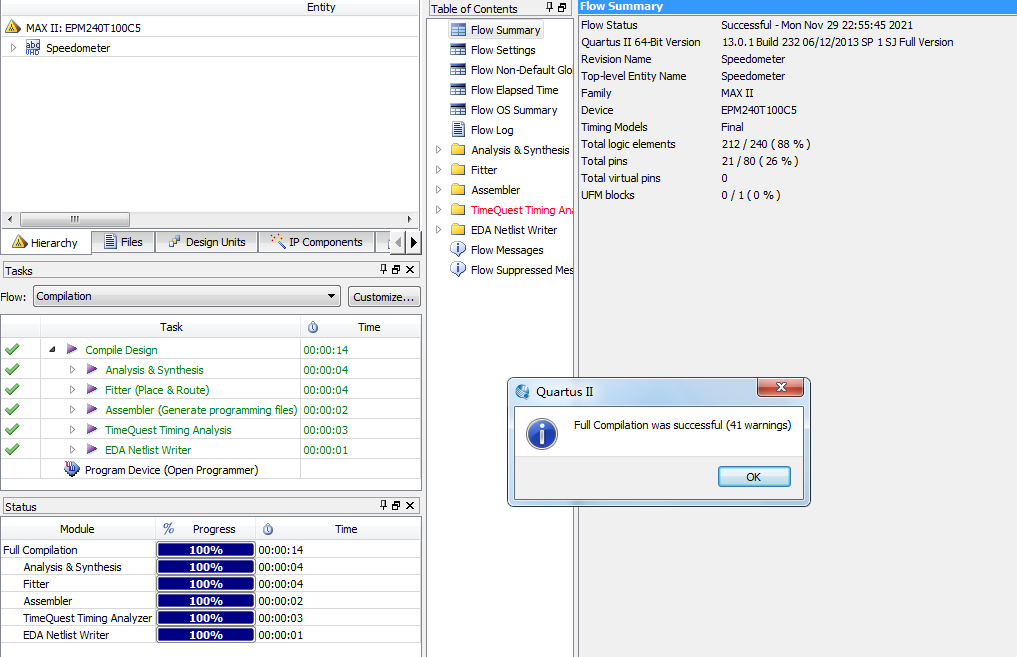This screenshot has height=657, width=1017.
Task: Click the percent icon in Status header
Action: click(x=169, y=529)
